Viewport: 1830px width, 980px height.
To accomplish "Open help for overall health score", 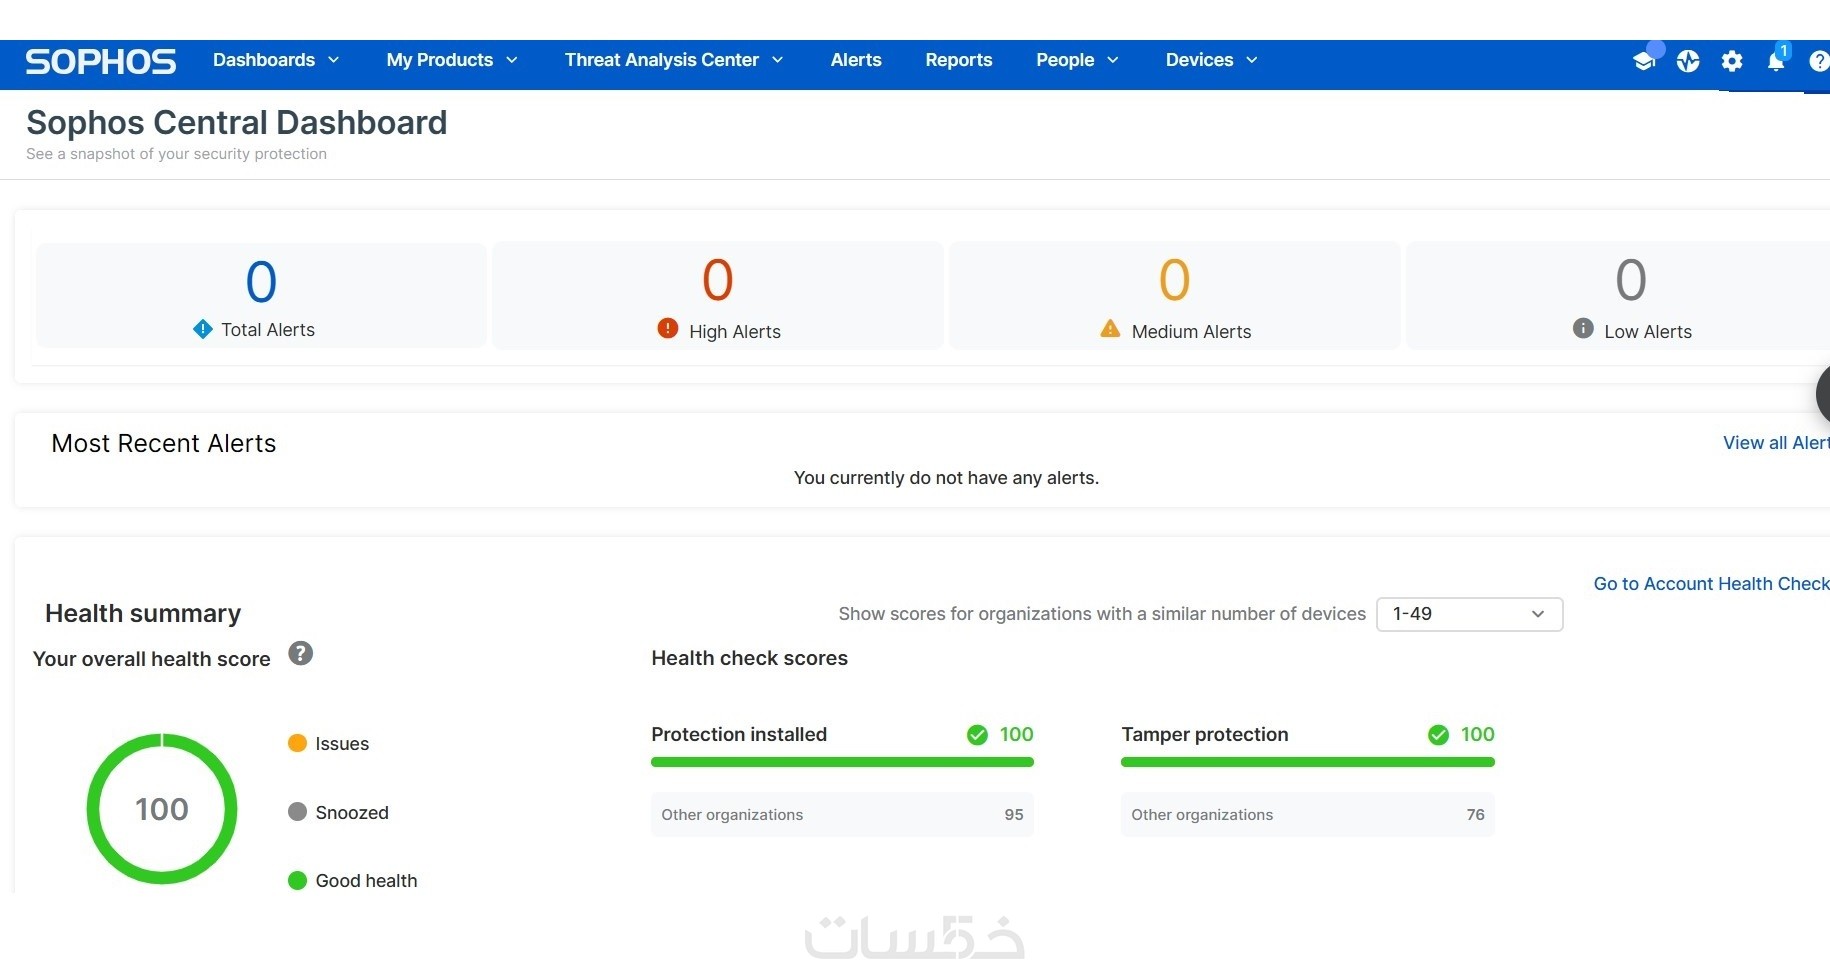I will [301, 653].
